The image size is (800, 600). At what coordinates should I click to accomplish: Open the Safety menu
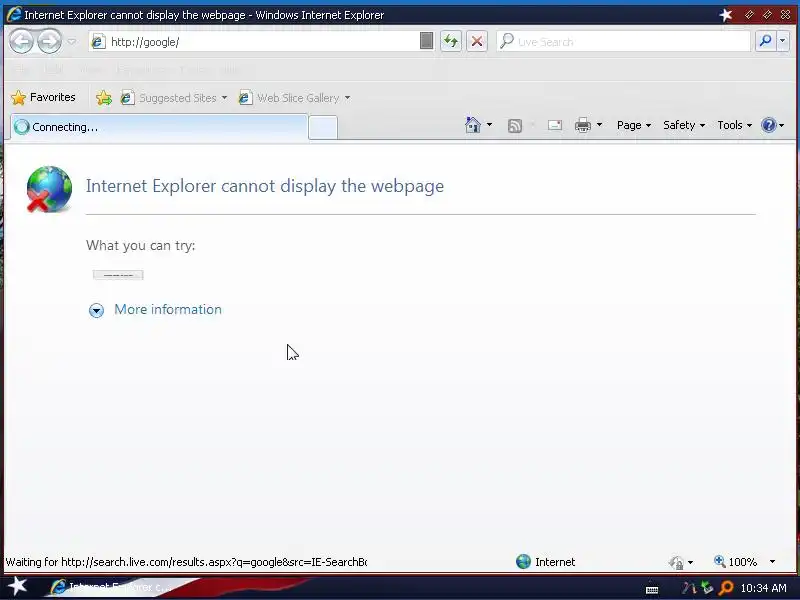tap(684, 125)
